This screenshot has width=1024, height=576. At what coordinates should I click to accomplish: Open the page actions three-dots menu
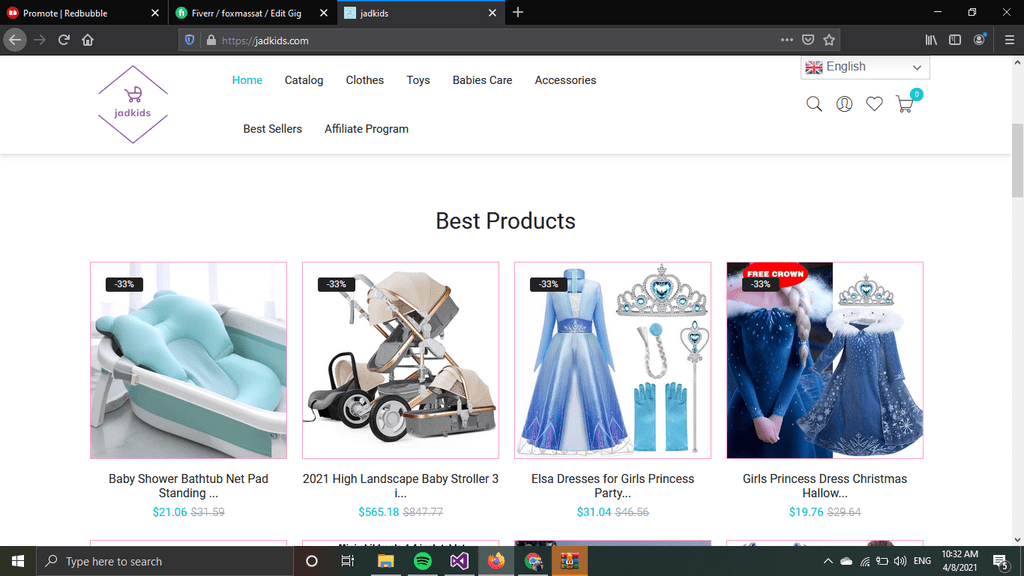point(786,40)
